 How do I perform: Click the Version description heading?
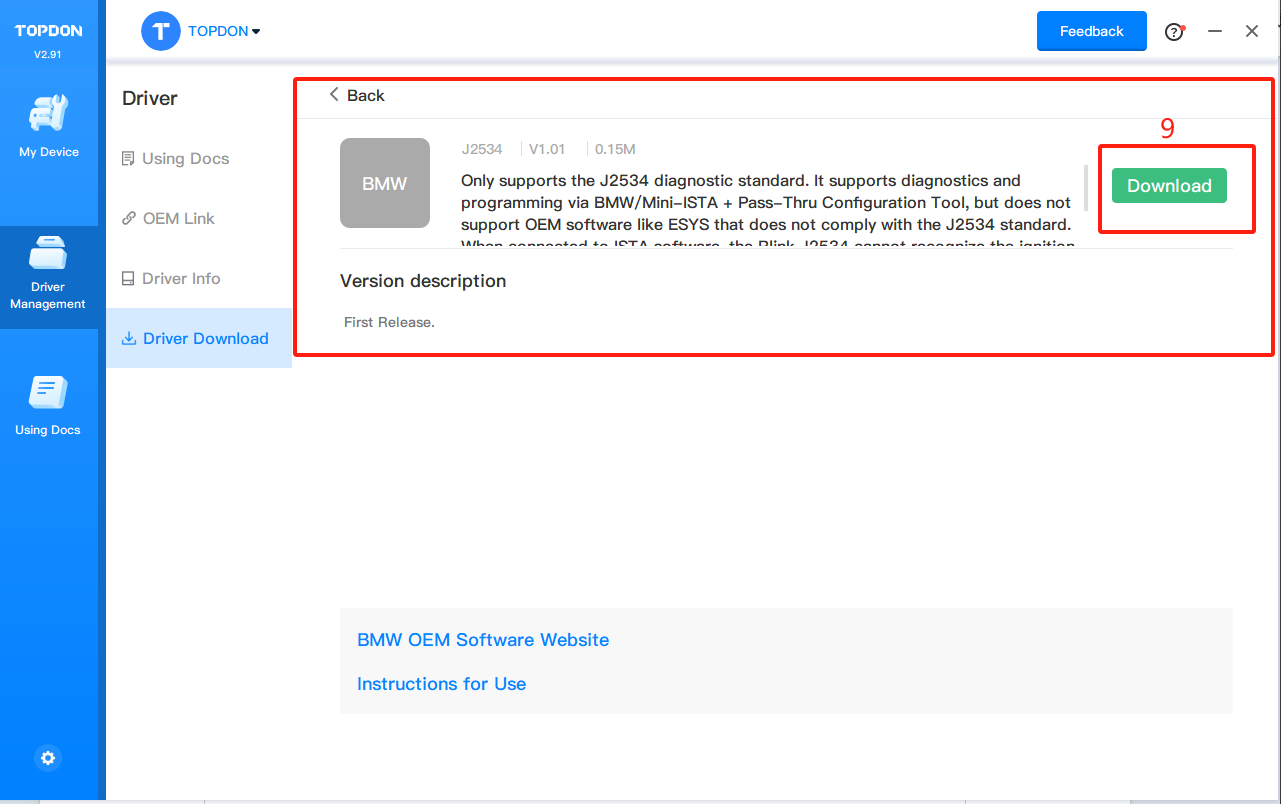pos(423,281)
